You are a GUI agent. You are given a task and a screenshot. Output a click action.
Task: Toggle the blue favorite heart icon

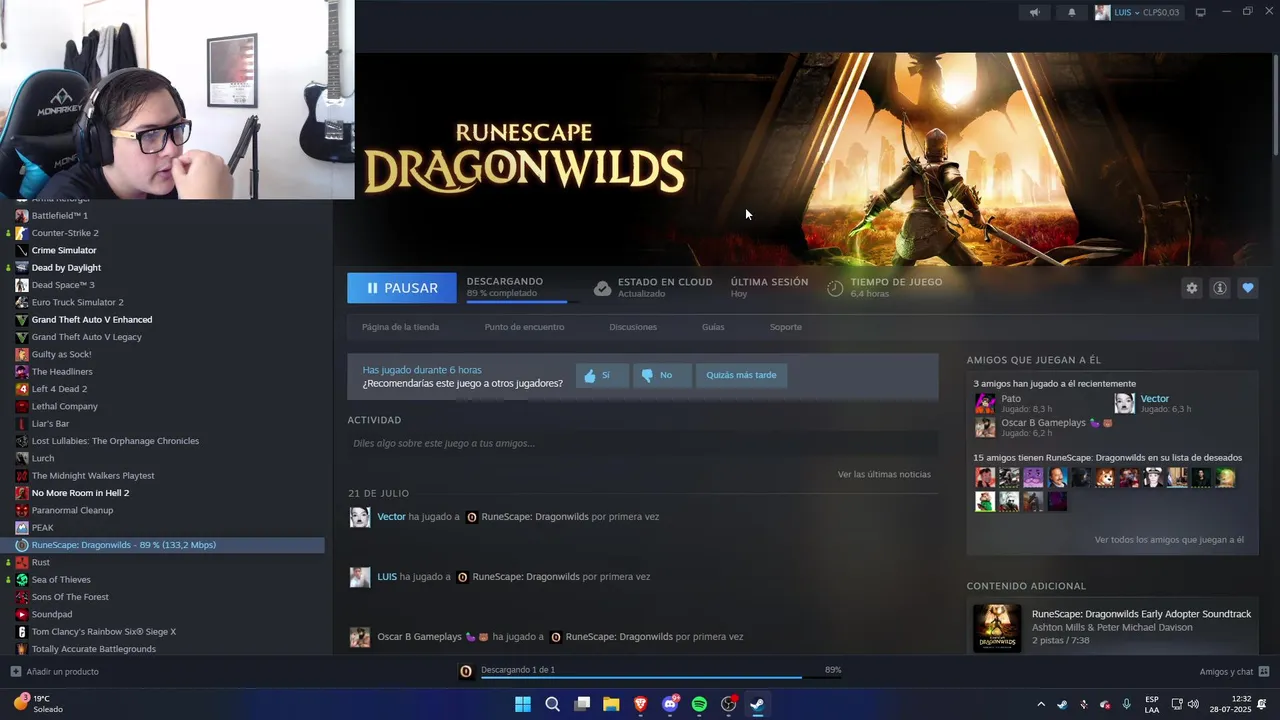click(1247, 288)
